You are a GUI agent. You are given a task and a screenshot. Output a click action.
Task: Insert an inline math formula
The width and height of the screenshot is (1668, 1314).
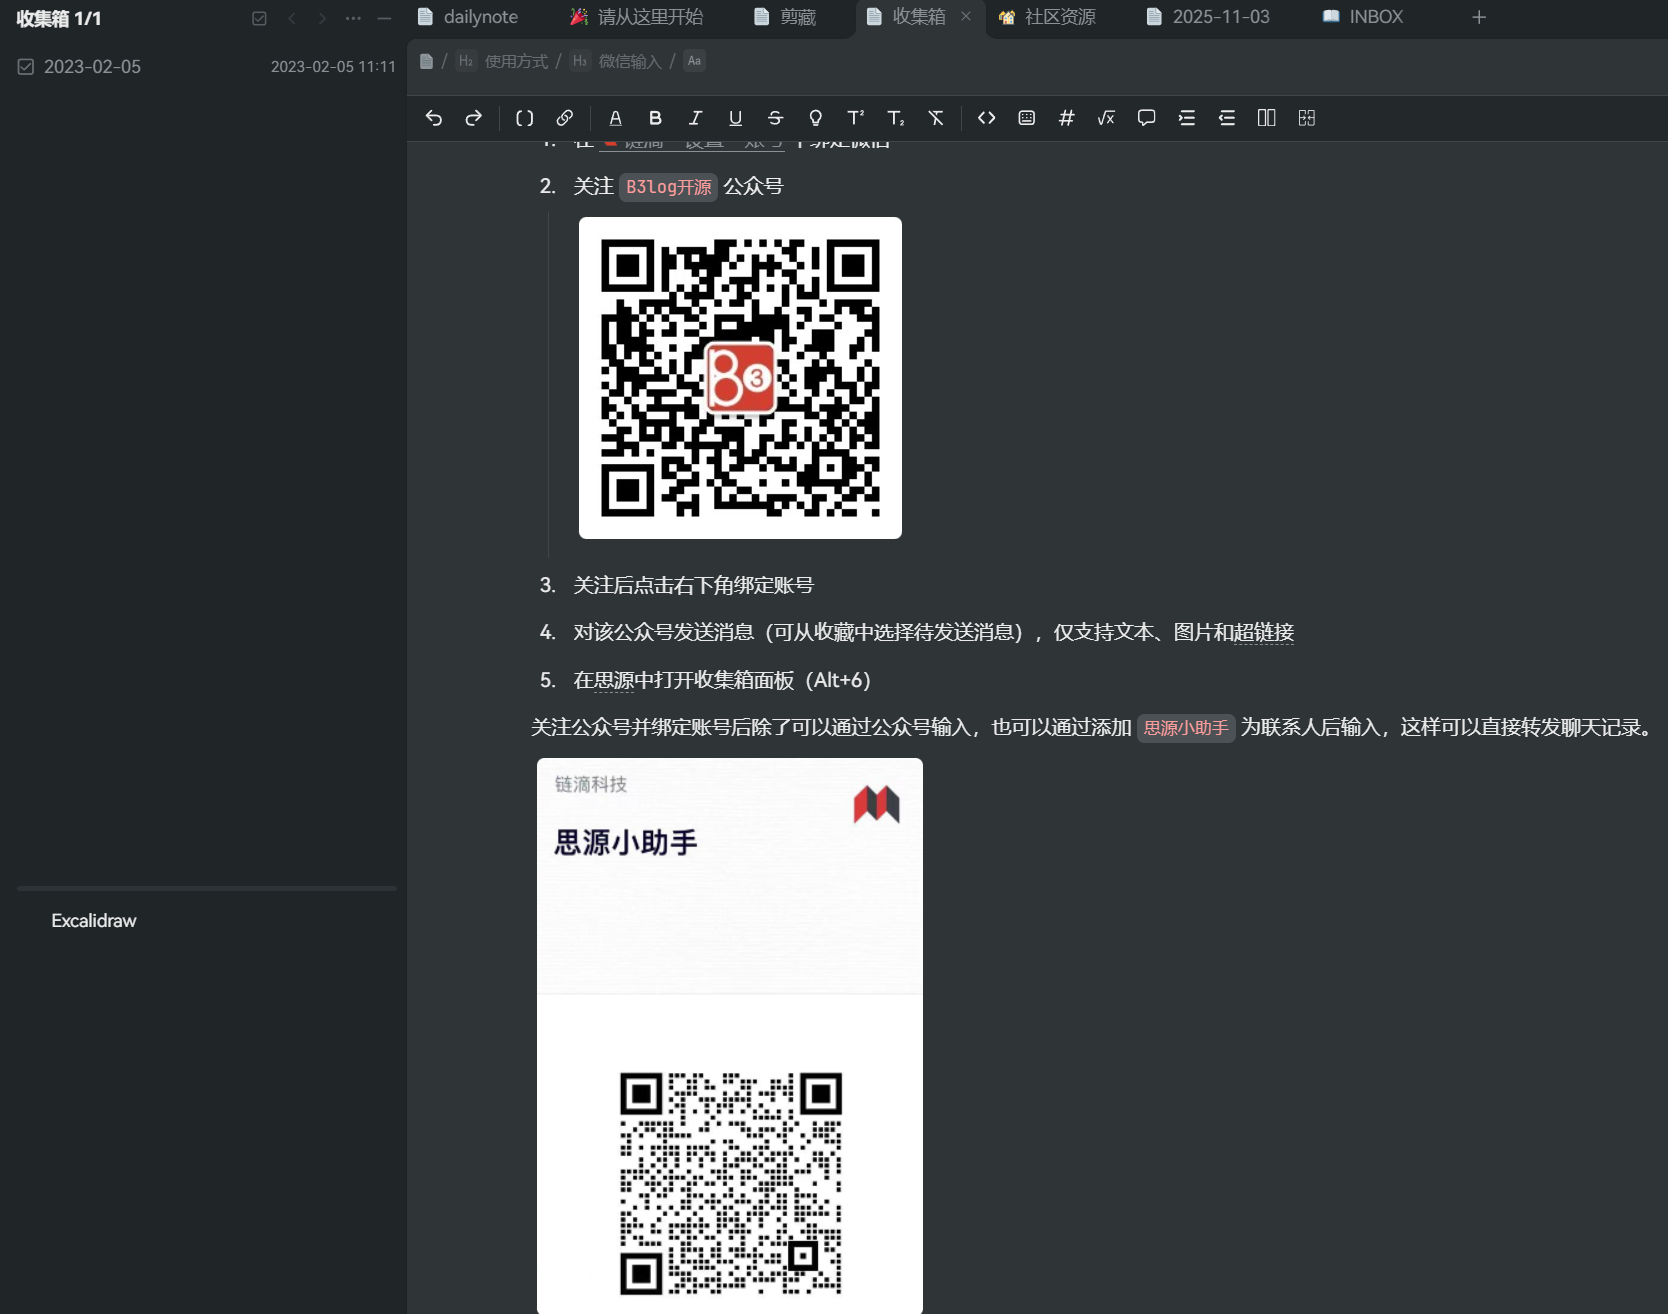pyautogui.click(x=1106, y=118)
